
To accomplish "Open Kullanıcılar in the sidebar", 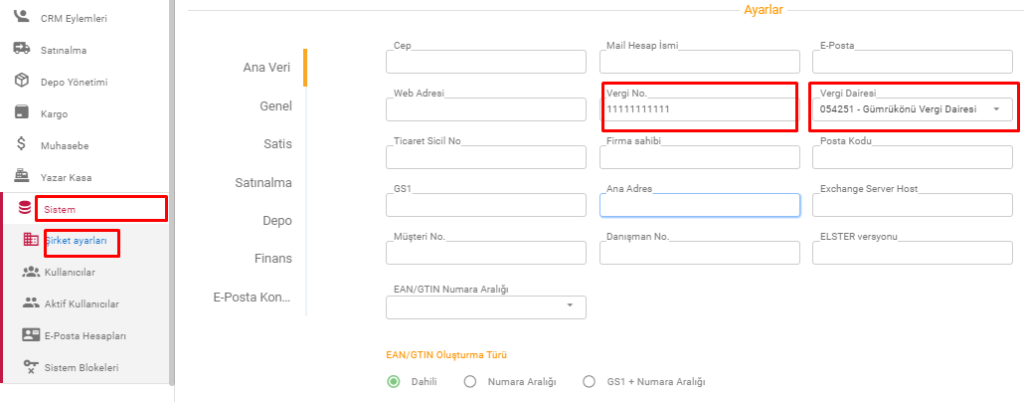I will pos(70,272).
